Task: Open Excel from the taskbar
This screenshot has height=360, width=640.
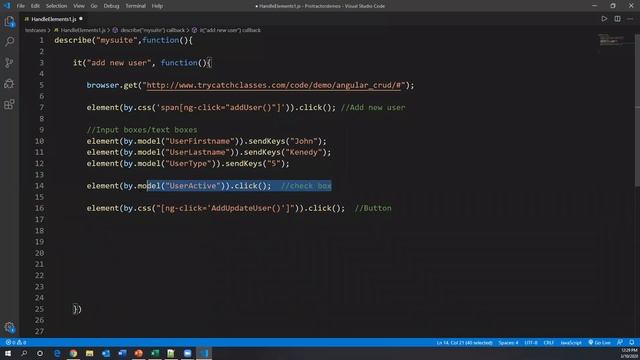Action: tap(155, 353)
